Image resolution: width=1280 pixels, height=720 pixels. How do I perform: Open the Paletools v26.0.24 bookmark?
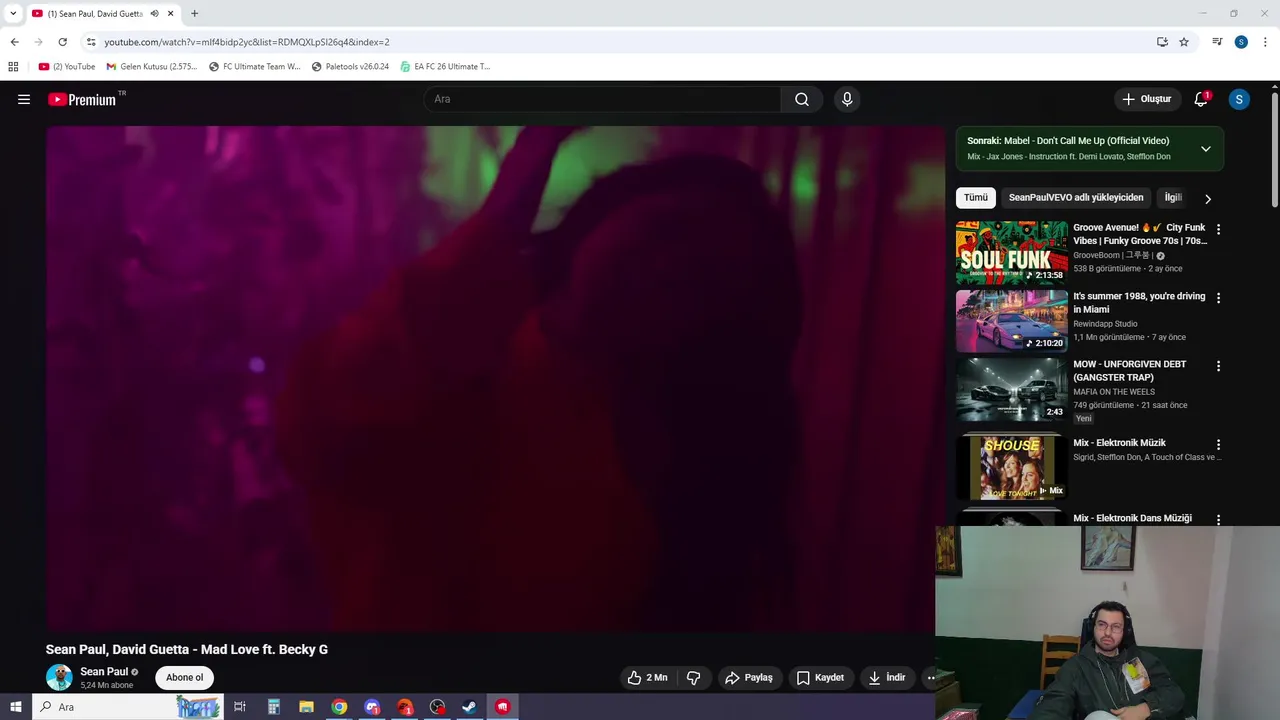350,67
